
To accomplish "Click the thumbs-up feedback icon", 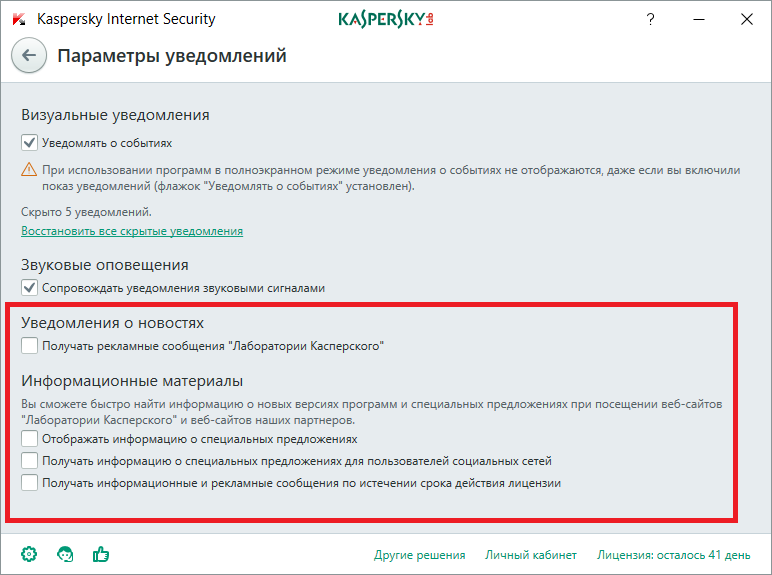I will coord(101,554).
